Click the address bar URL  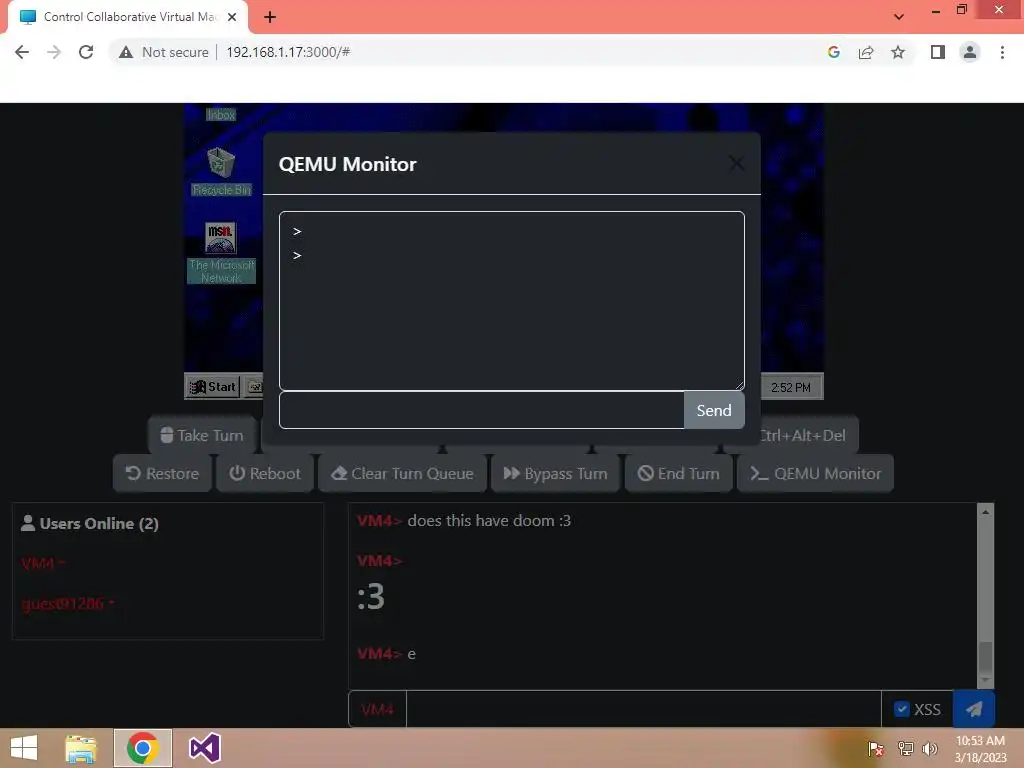point(288,52)
